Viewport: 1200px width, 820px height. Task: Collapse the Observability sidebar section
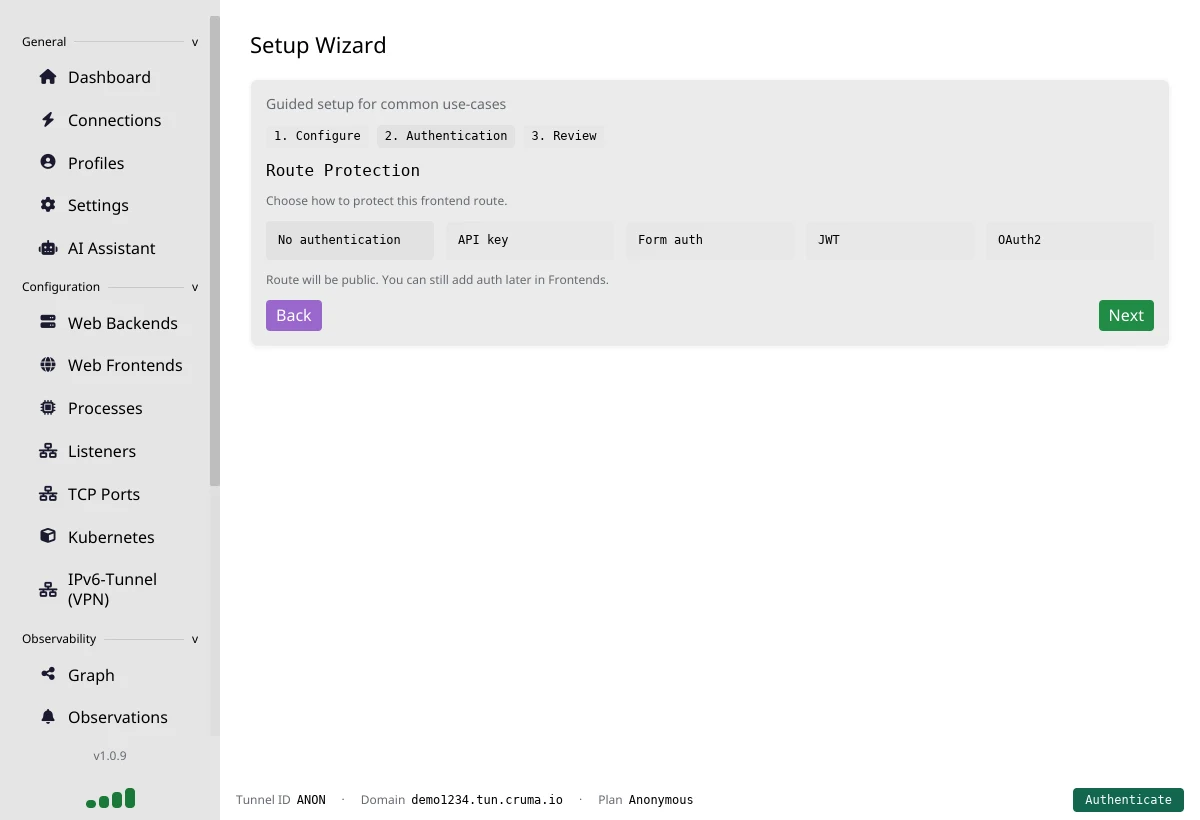(195, 639)
